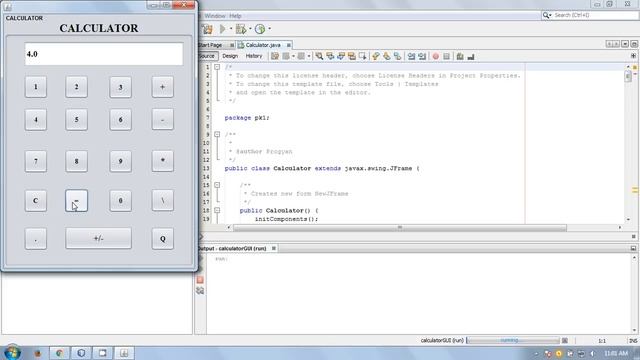The image size is (640, 360).
Task: Open the Window menu in NetBeans
Action: [215, 16]
